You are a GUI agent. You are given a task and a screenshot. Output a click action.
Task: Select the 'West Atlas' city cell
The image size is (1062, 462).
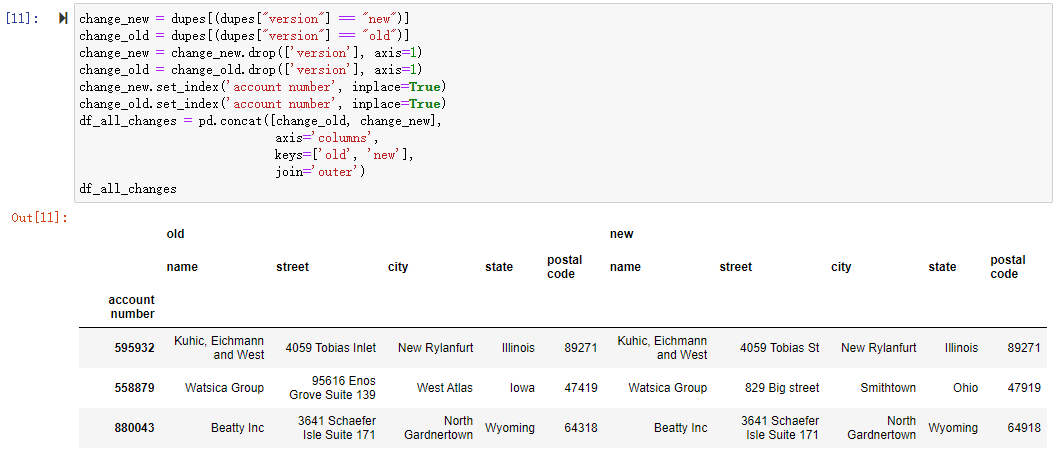(445, 388)
